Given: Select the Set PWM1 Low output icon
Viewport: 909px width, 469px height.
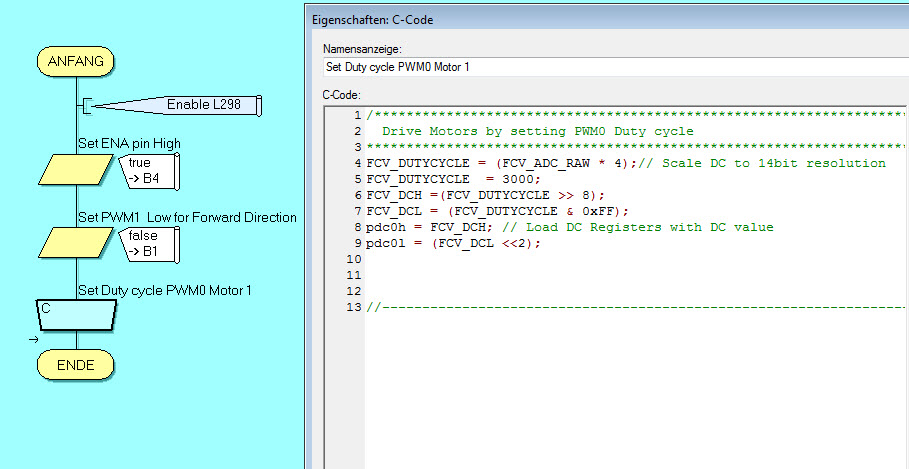Looking at the screenshot, I should 76,242.
